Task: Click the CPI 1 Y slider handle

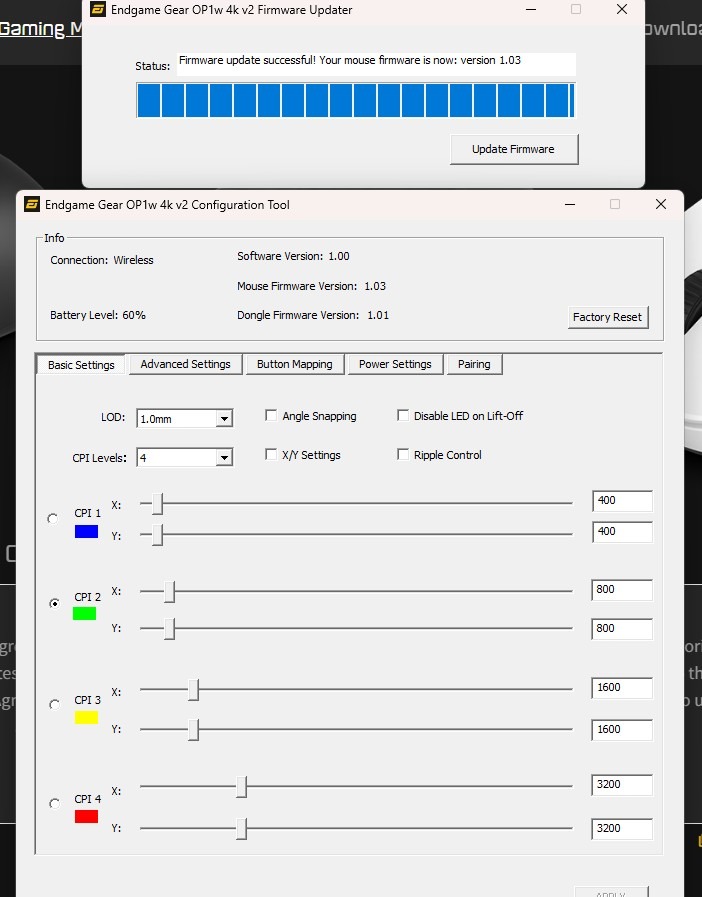Action: pos(157,534)
